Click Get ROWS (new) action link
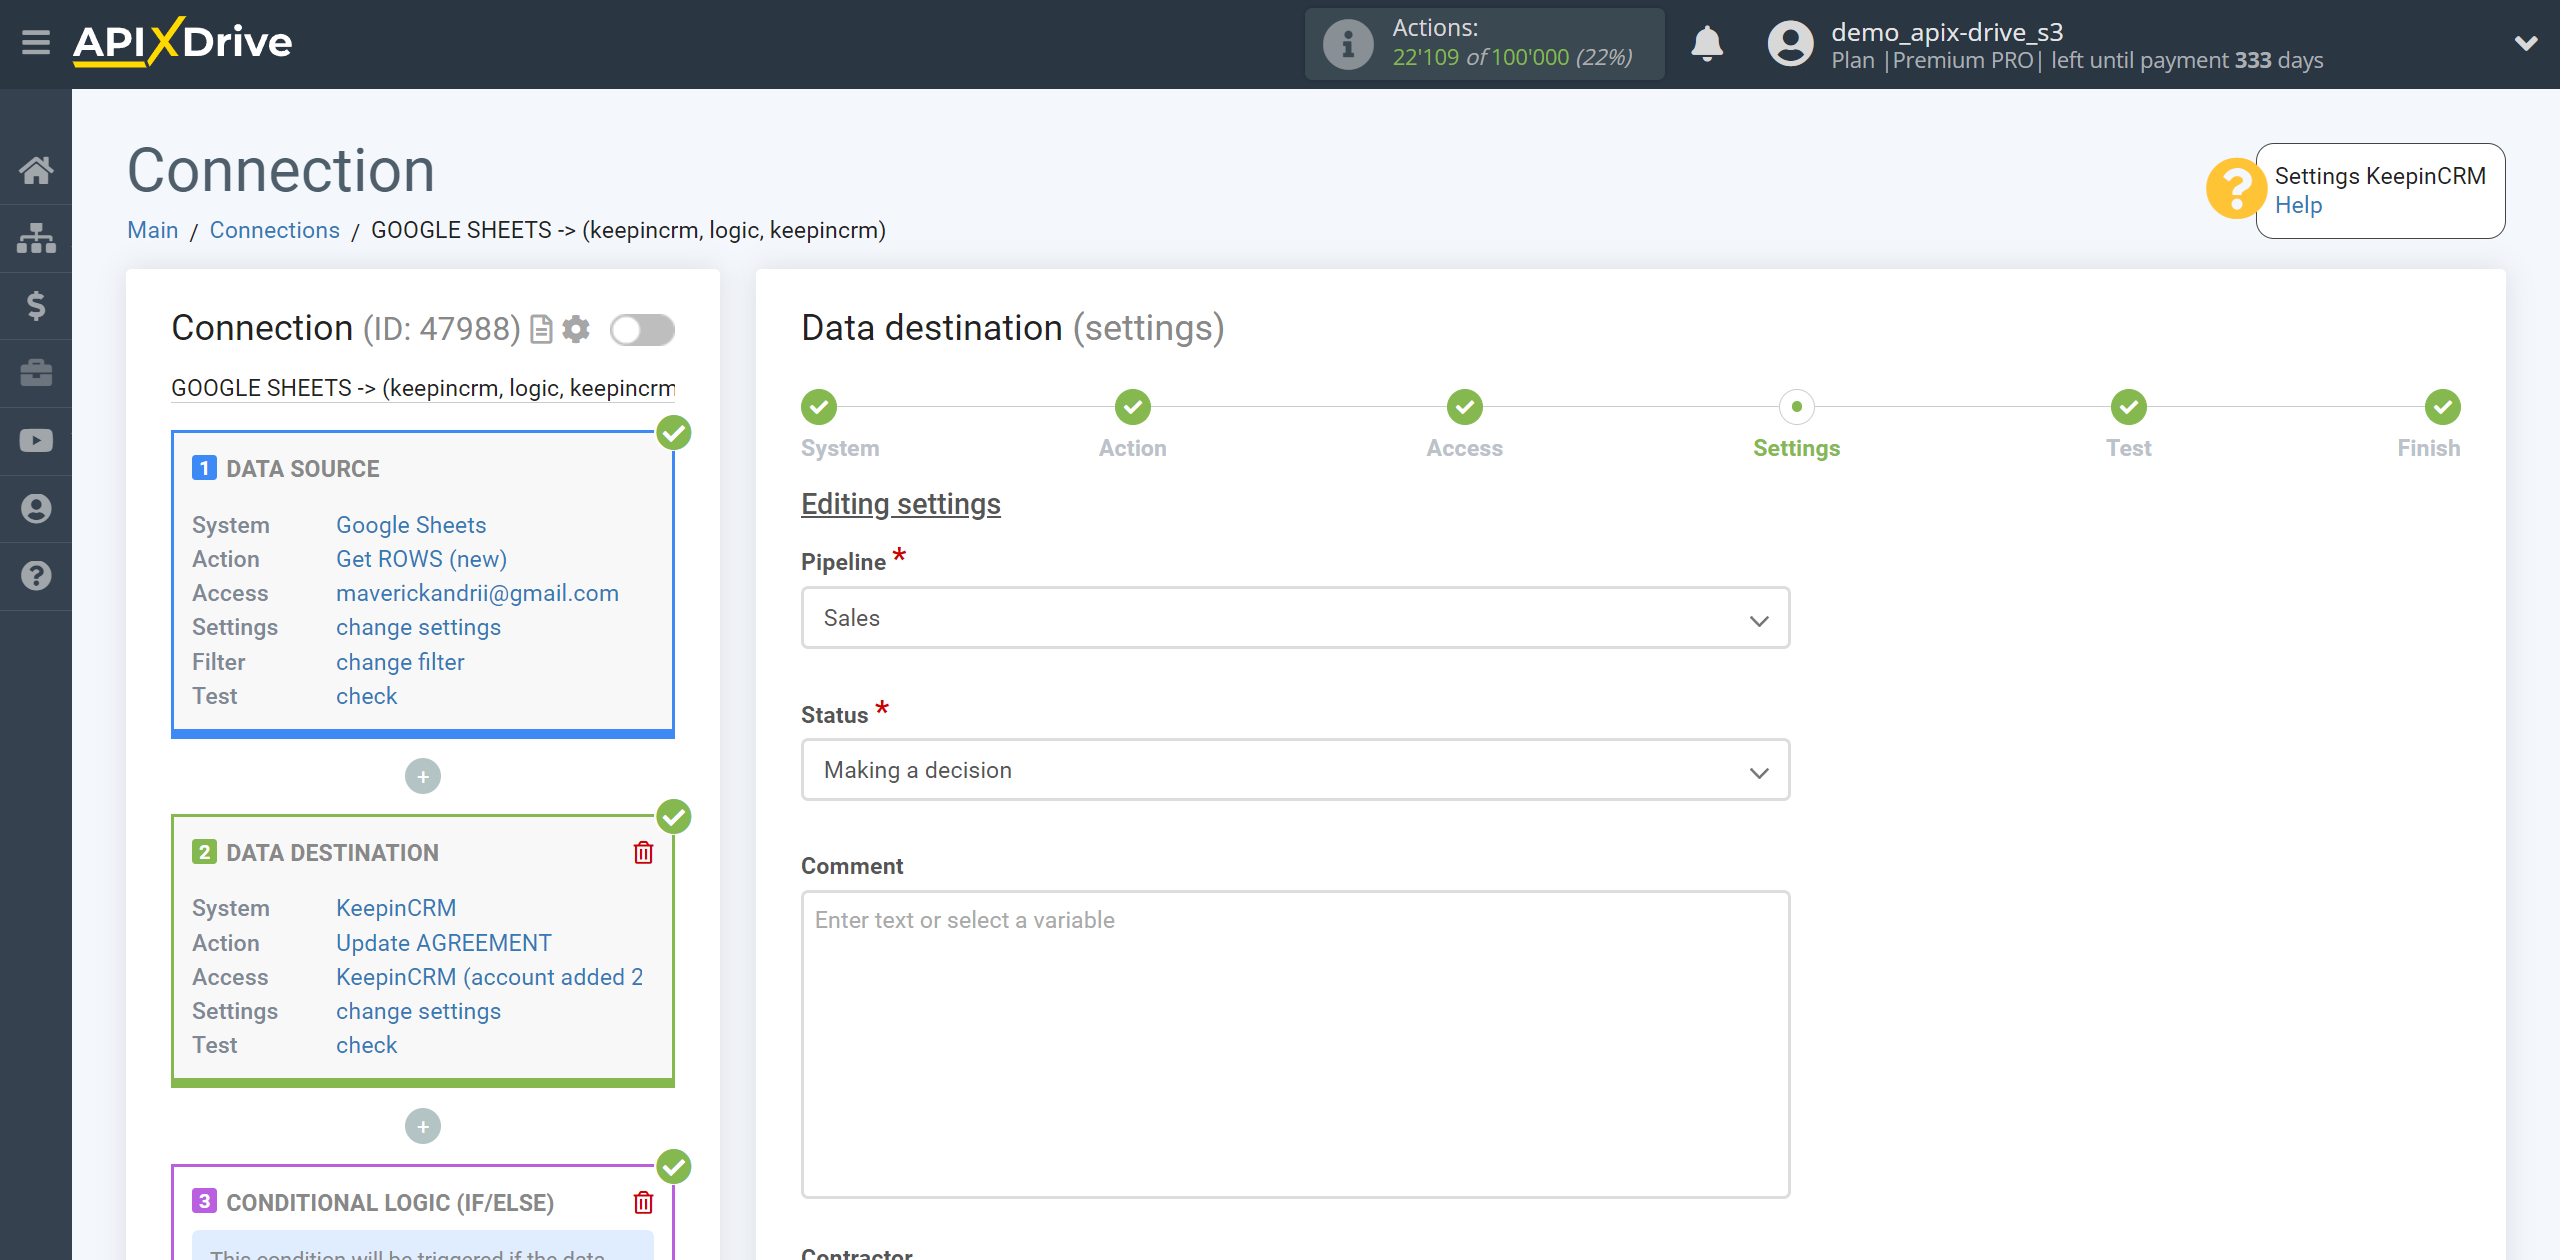Screen dimensions: 2560x1260 [x=421, y=559]
